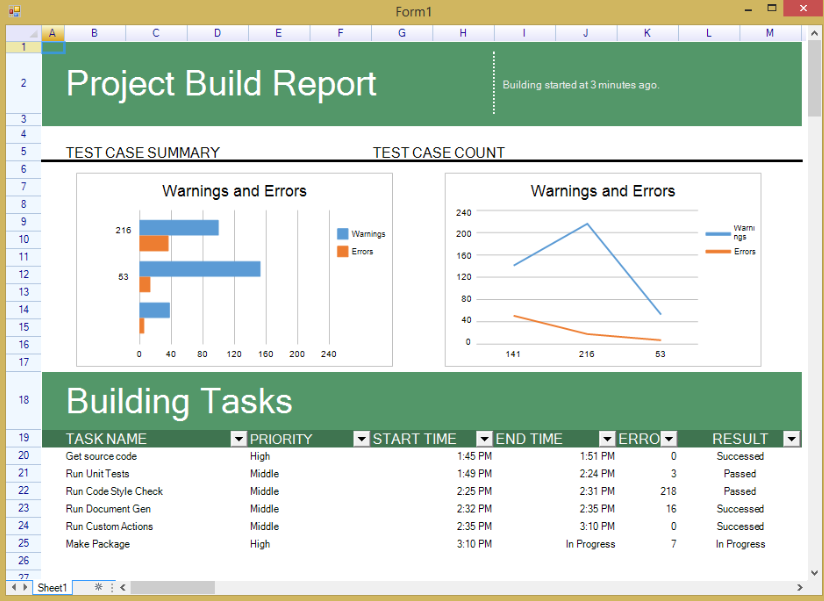Image resolution: width=824 pixels, height=601 pixels.
Task: Click the sheet tab scroll-right arrow
Action: tap(25, 587)
